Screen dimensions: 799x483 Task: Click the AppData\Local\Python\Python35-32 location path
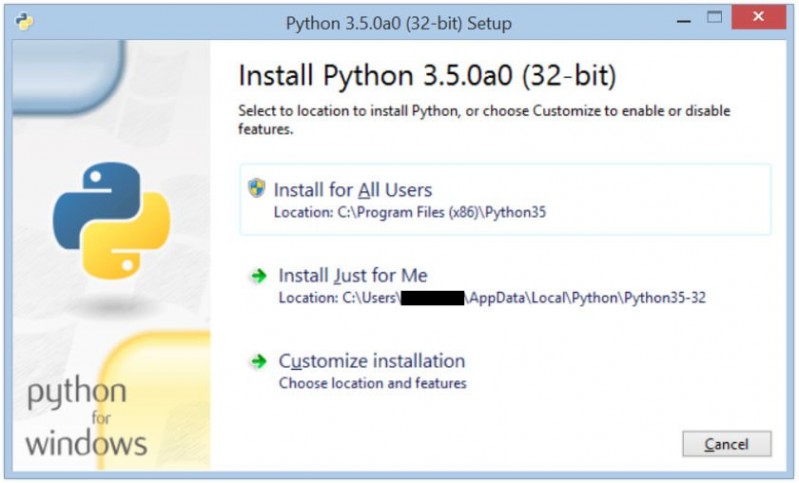(x=586, y=298)
